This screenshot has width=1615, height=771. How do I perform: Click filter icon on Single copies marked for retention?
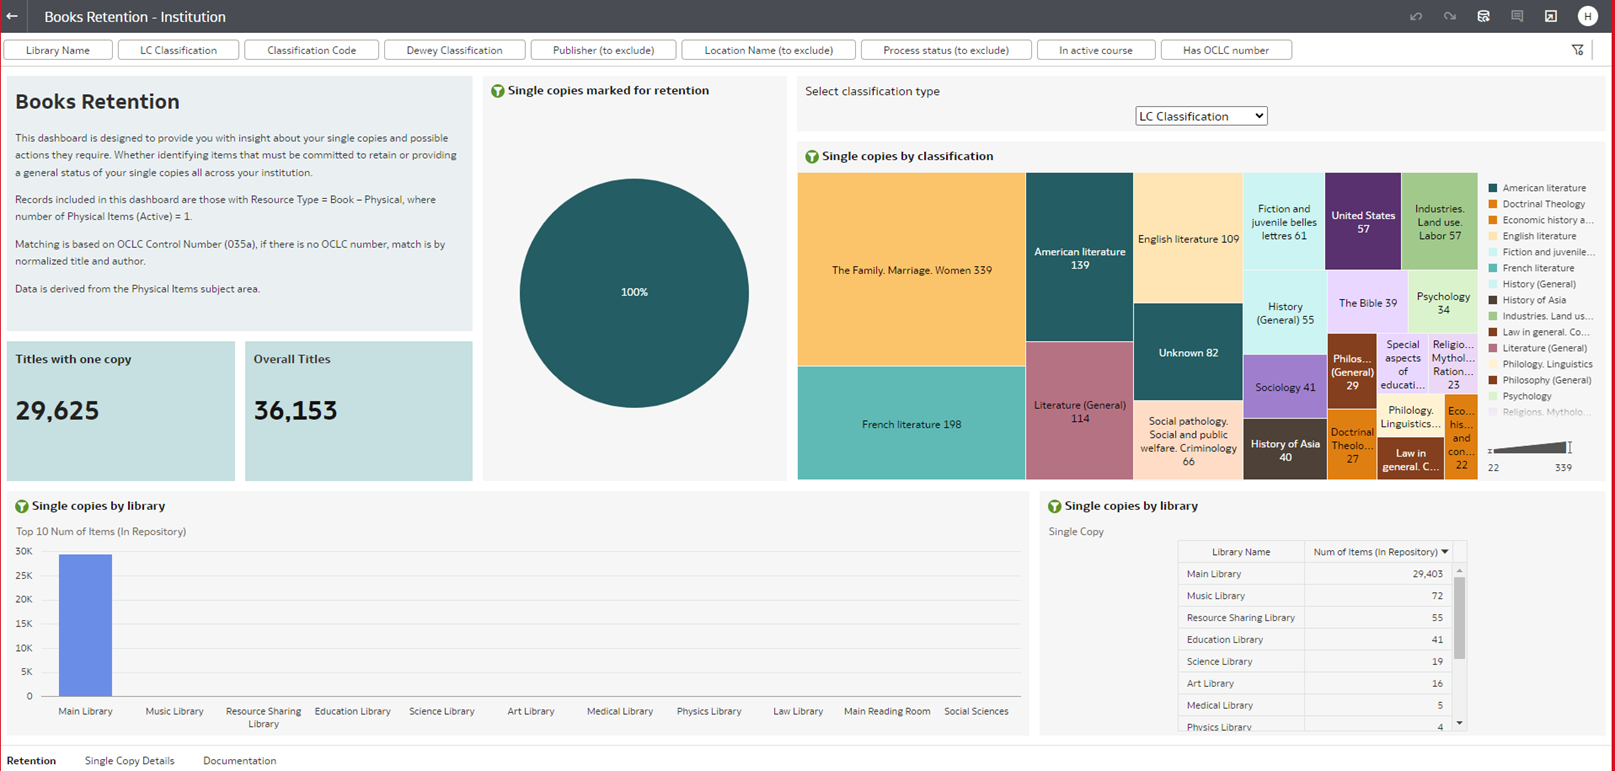coord(497,91)
